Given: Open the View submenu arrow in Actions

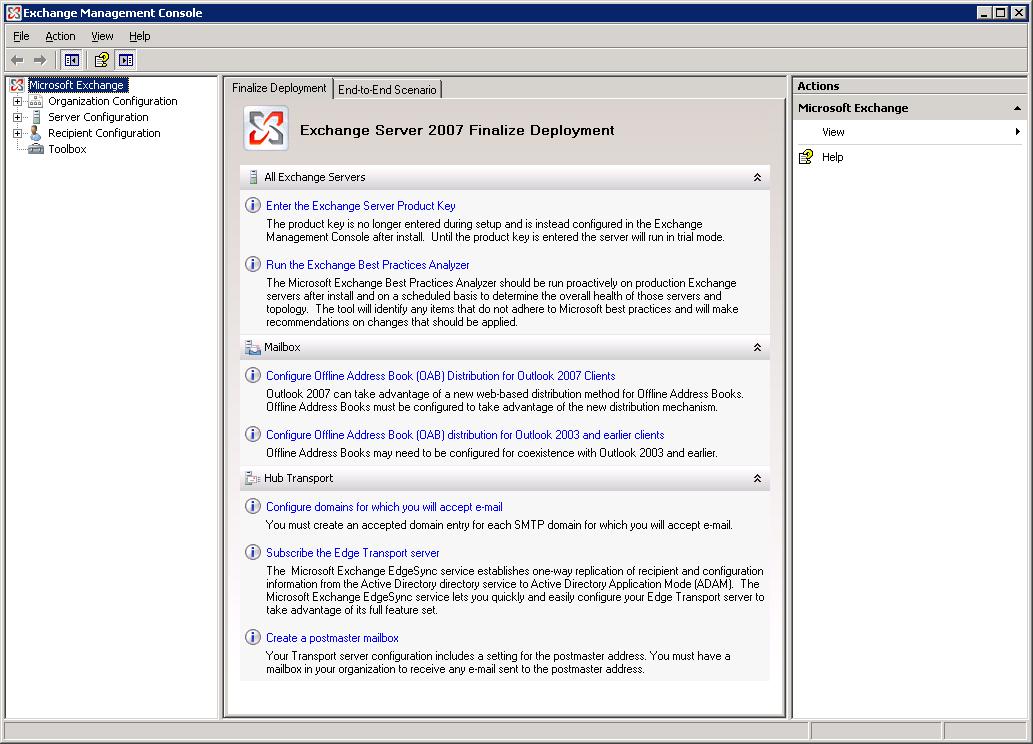Looking at the screenshot, I should click(1018, 132).
